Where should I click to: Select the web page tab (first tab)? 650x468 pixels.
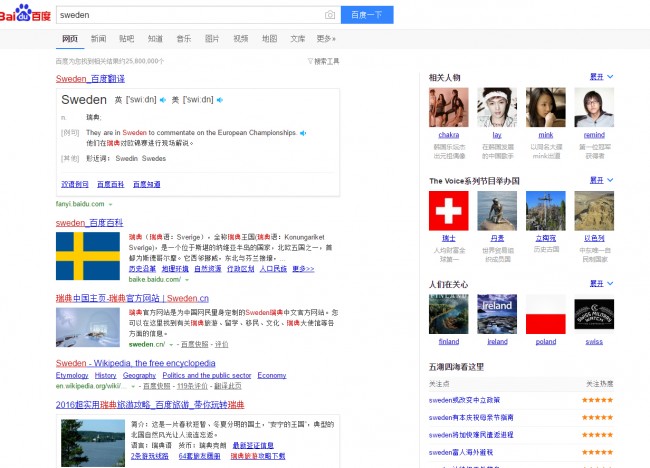click(70, 39)
